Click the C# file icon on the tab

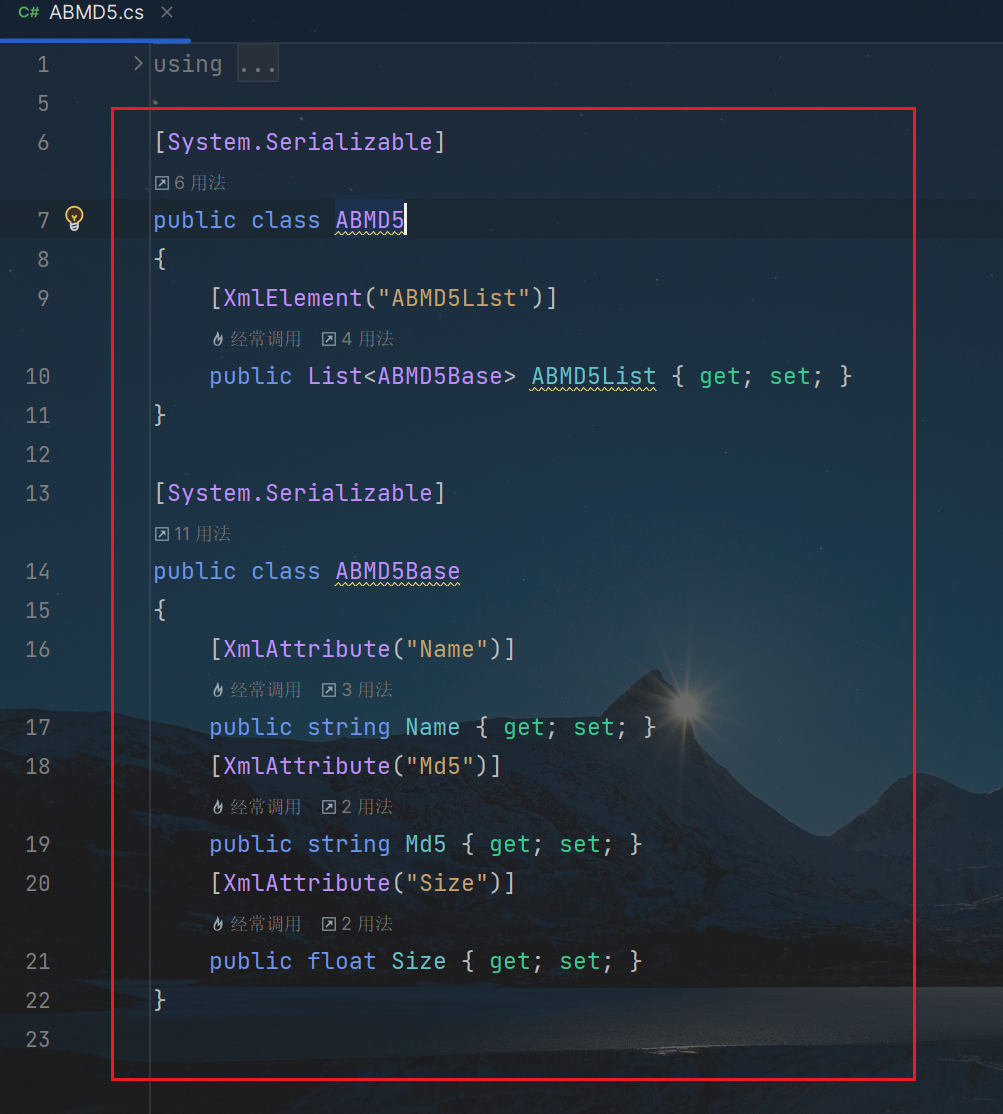(28, 12)
